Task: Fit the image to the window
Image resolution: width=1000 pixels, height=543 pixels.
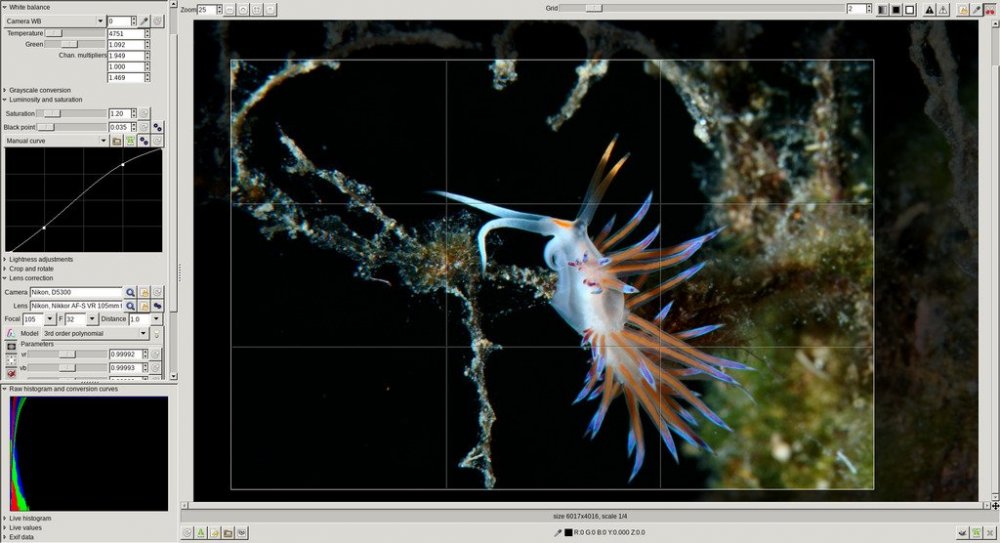Action: tap(257, 10)
